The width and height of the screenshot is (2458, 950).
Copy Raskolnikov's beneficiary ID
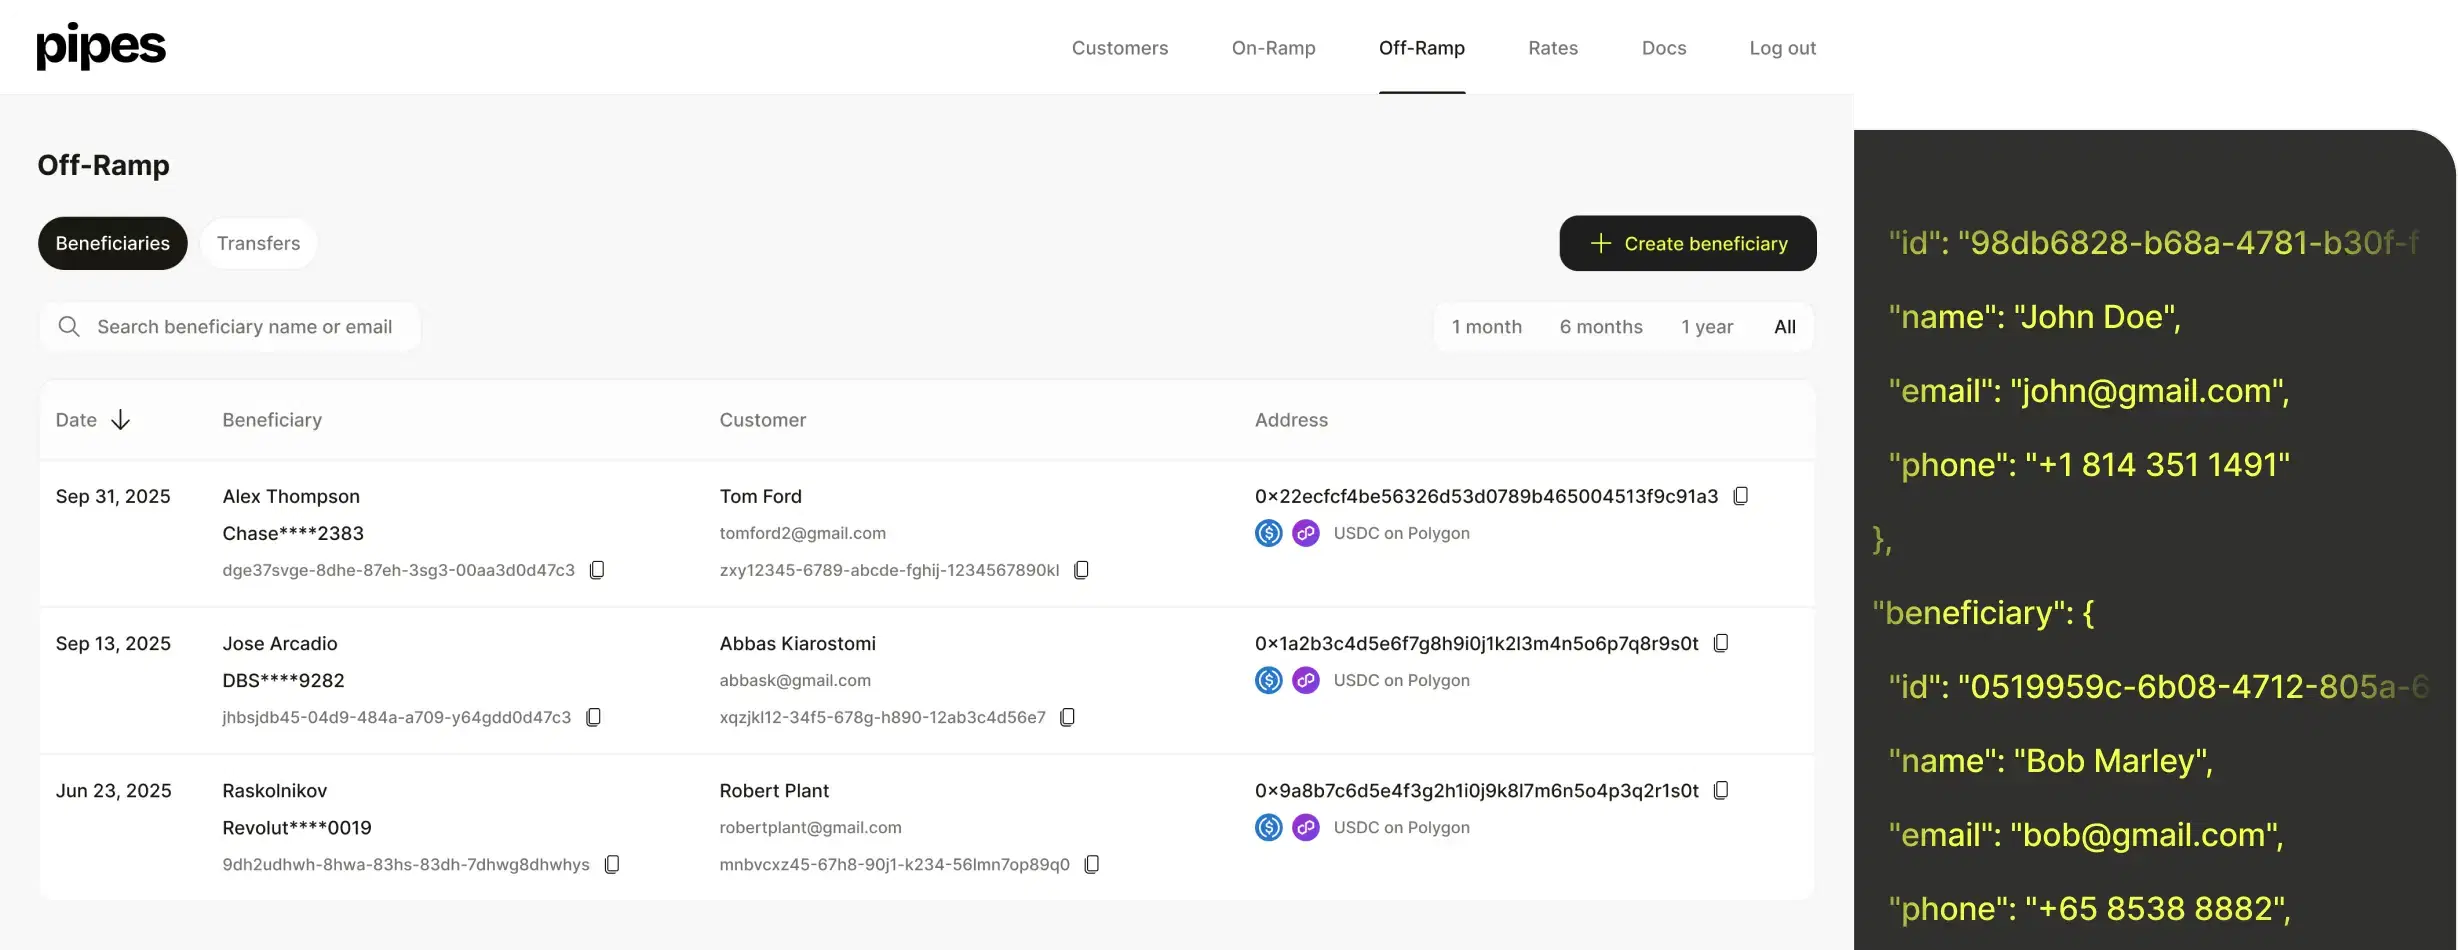612,864
